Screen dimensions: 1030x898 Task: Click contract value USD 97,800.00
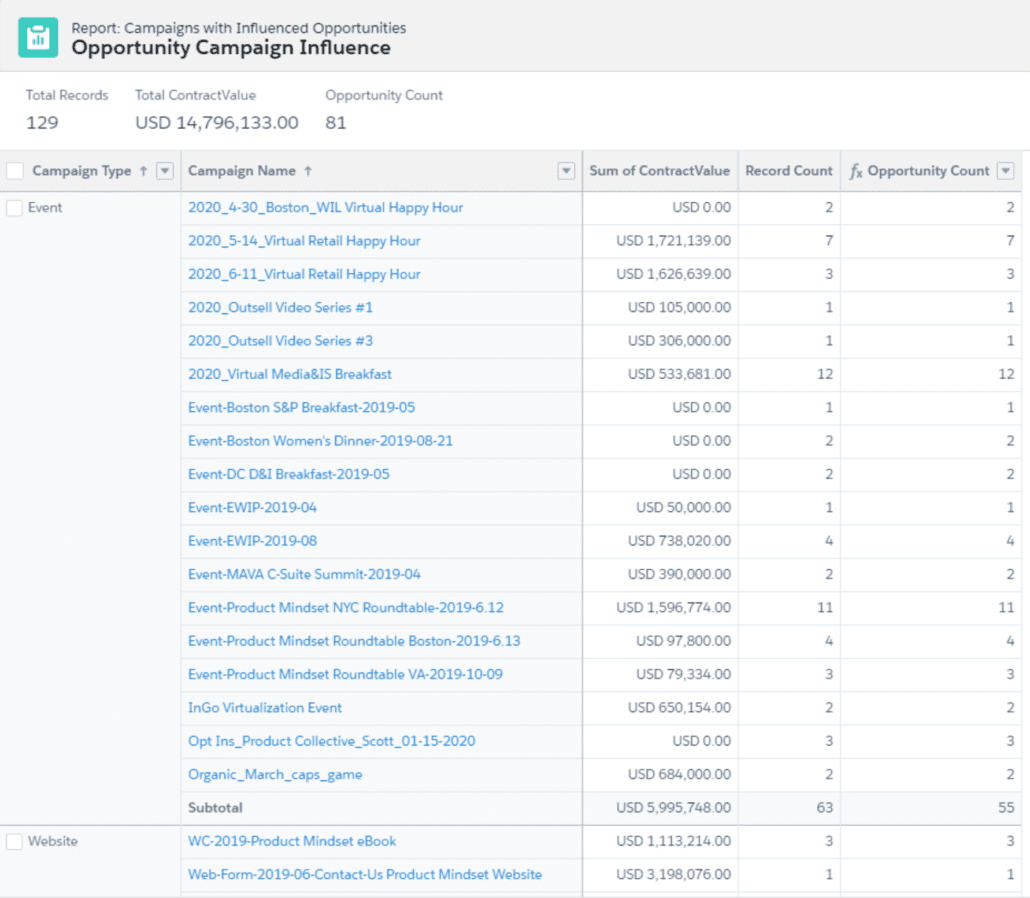click(x=683, y=641)
